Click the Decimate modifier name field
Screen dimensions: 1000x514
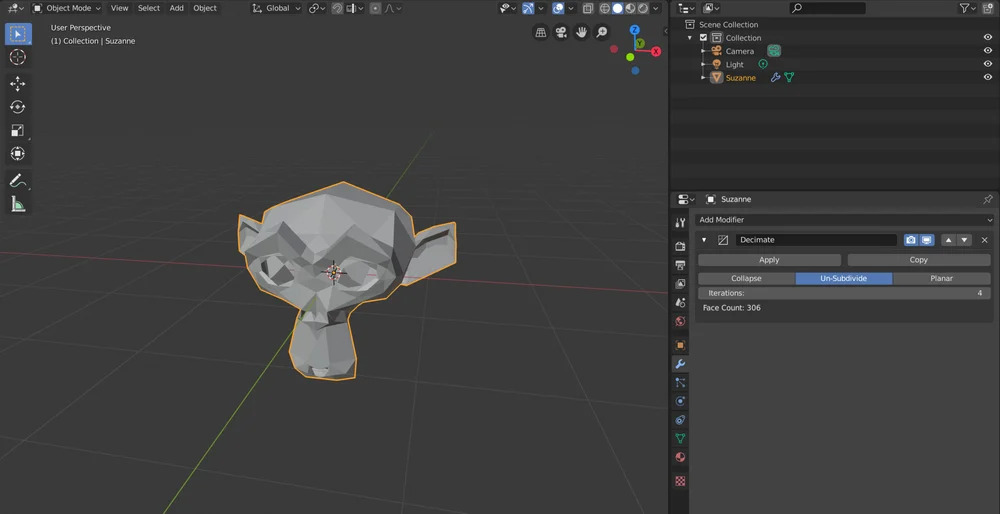point(816,240)
